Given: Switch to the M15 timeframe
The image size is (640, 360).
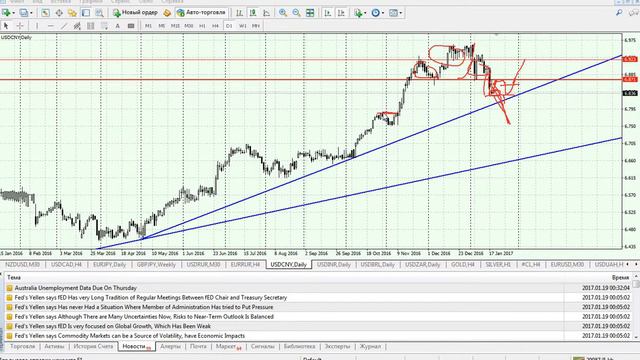Looking at the screenshot, I should [175, 26].
